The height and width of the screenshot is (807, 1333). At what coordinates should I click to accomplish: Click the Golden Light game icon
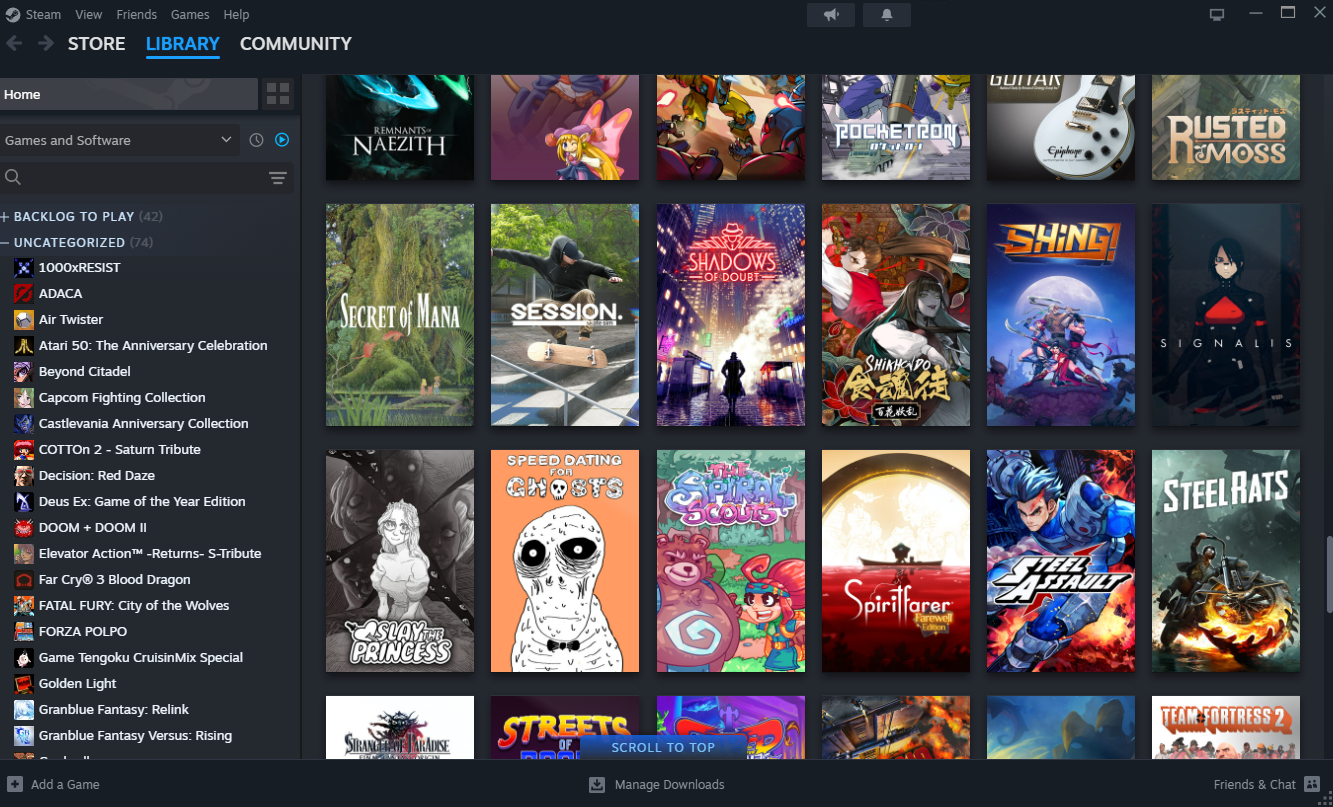point(24,684)
